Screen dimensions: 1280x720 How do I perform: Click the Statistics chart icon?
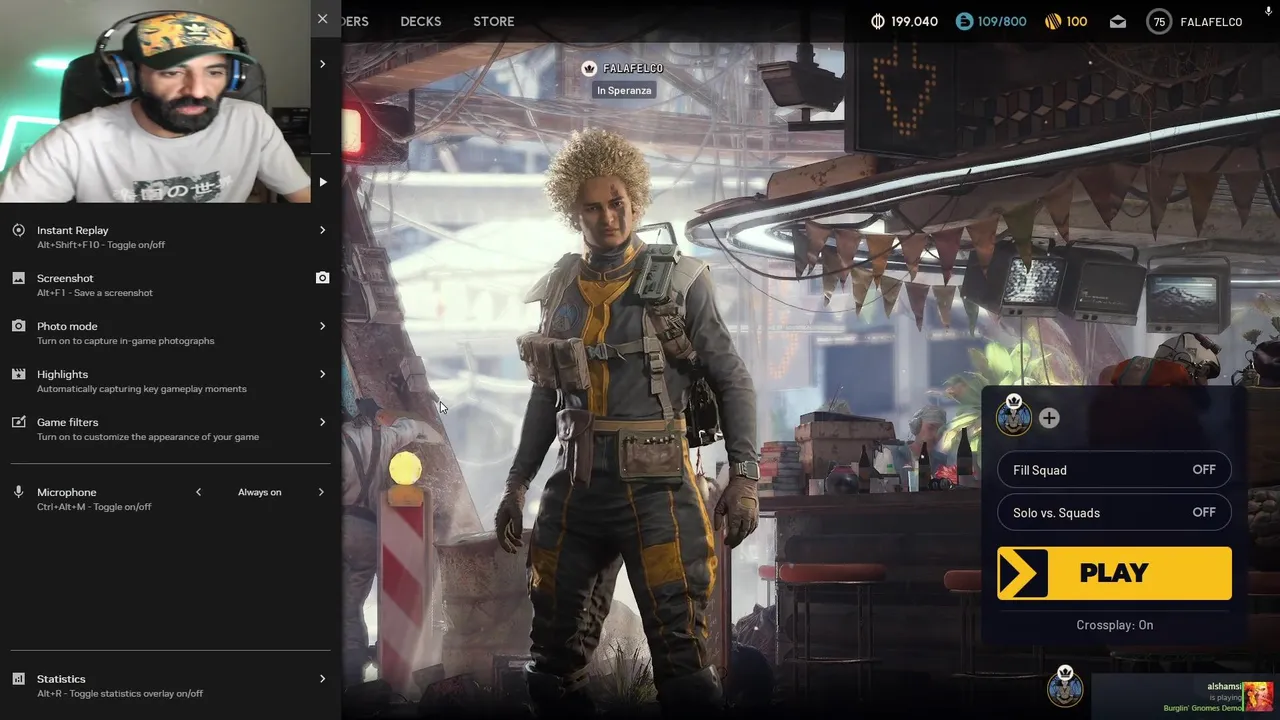coord(18,679)
